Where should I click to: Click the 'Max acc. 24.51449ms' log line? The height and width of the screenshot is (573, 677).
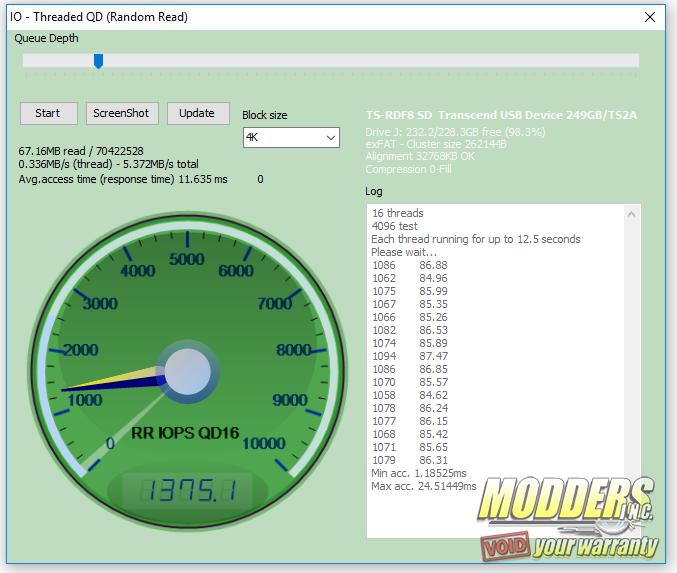click(424, 486)
